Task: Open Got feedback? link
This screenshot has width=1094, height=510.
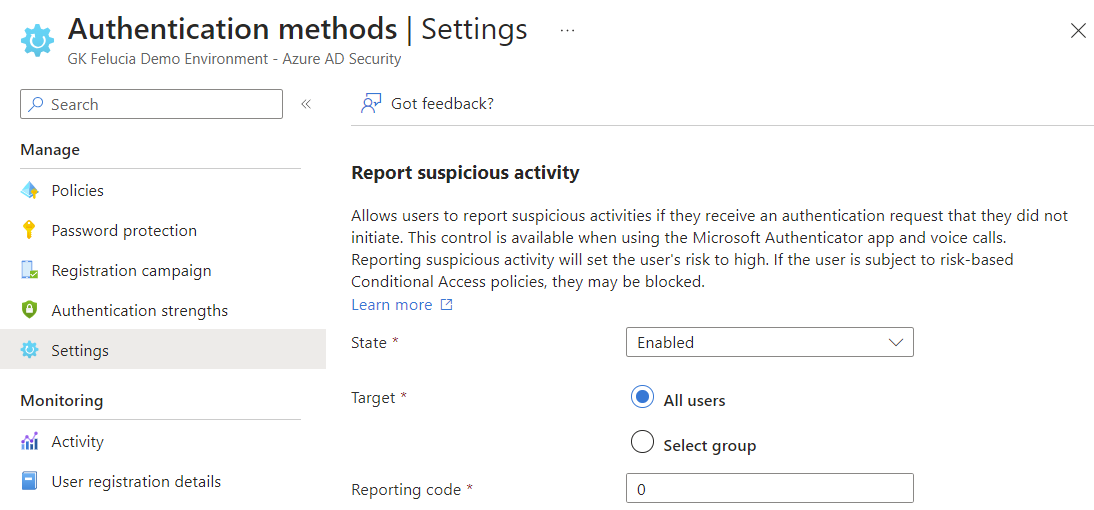Action: click(442, 104)
